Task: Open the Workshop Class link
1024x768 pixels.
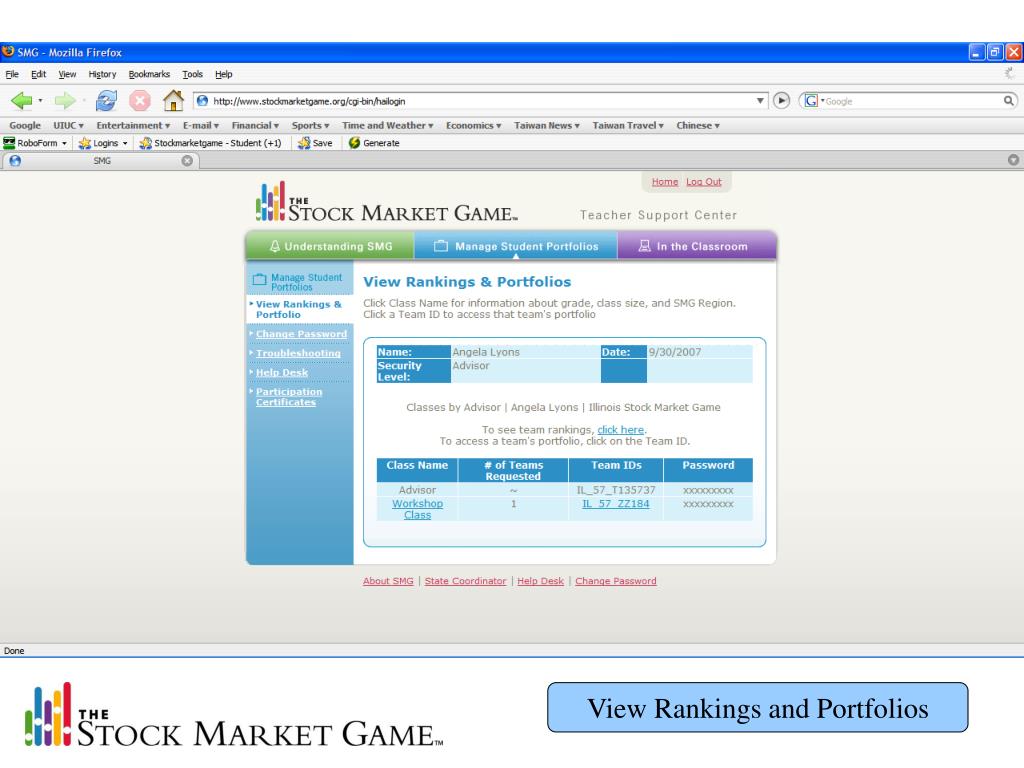Action: pyautogui.click(x=417, y=509)
